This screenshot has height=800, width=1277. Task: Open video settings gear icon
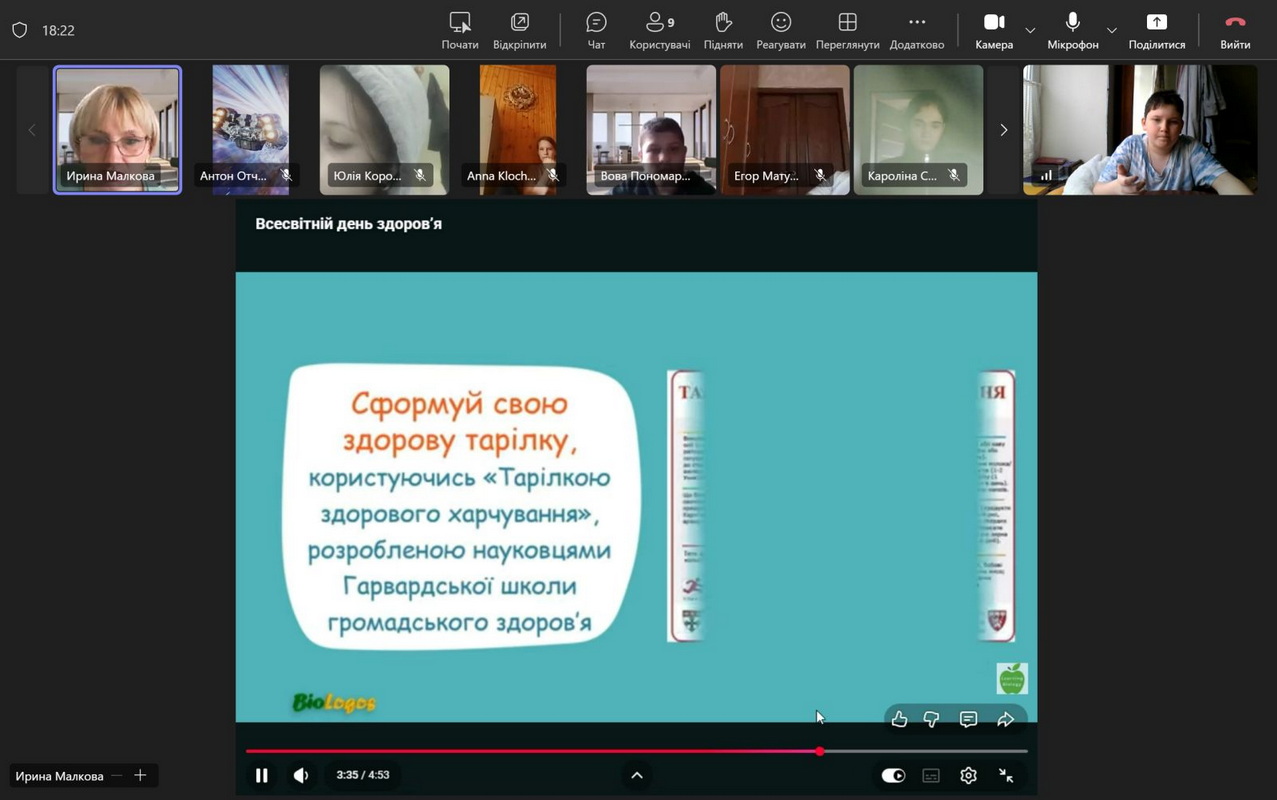(x=968, y=775)
